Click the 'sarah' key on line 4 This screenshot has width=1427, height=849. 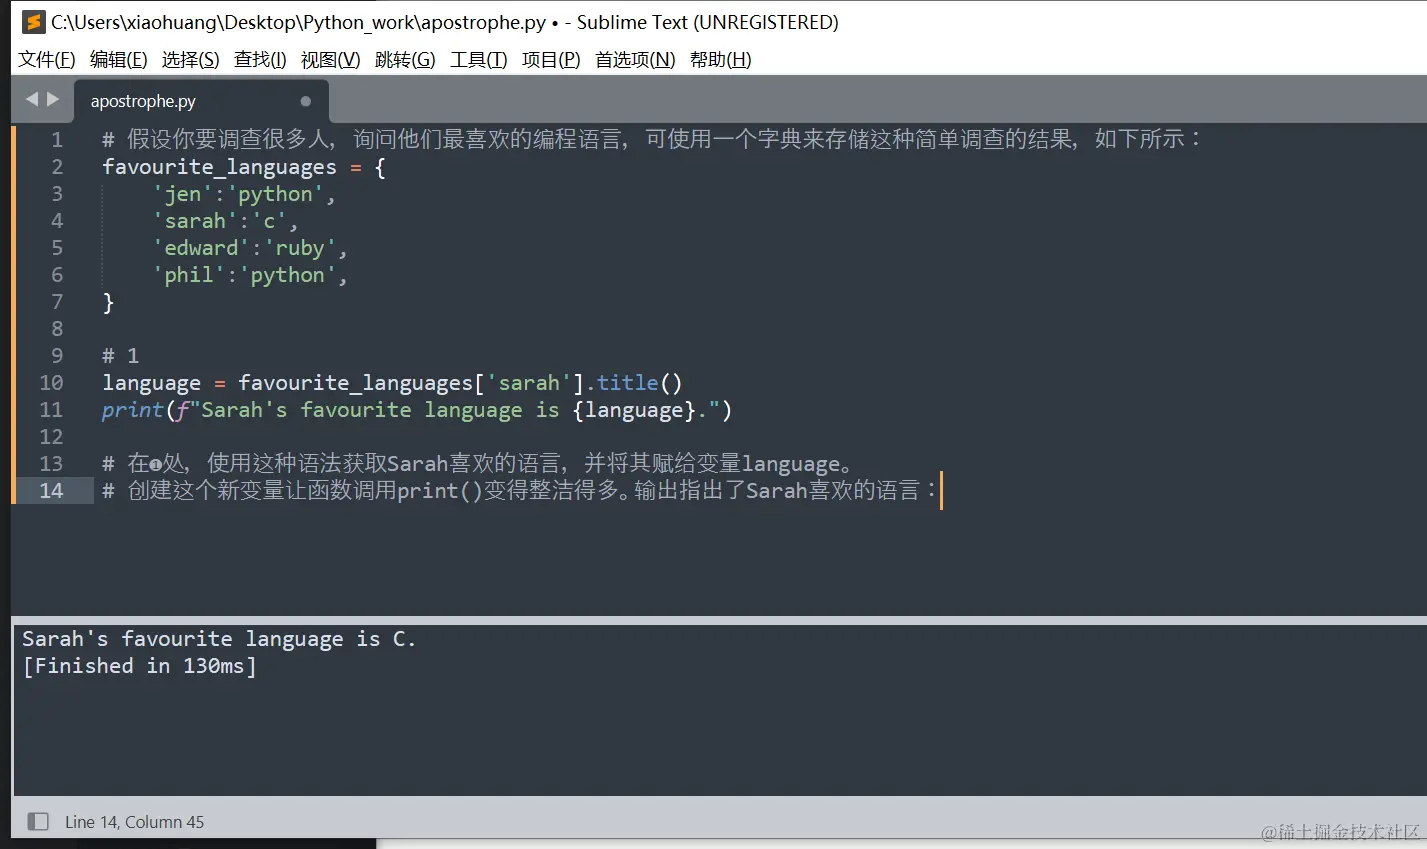point(195,221)
